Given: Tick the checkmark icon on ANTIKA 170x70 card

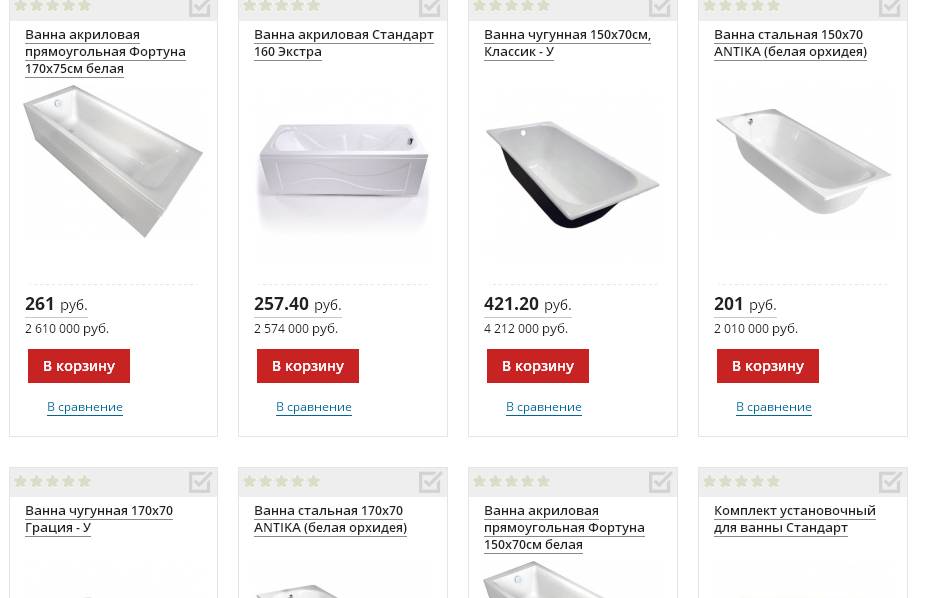Looking at the screenshot, I should [430, 482].
